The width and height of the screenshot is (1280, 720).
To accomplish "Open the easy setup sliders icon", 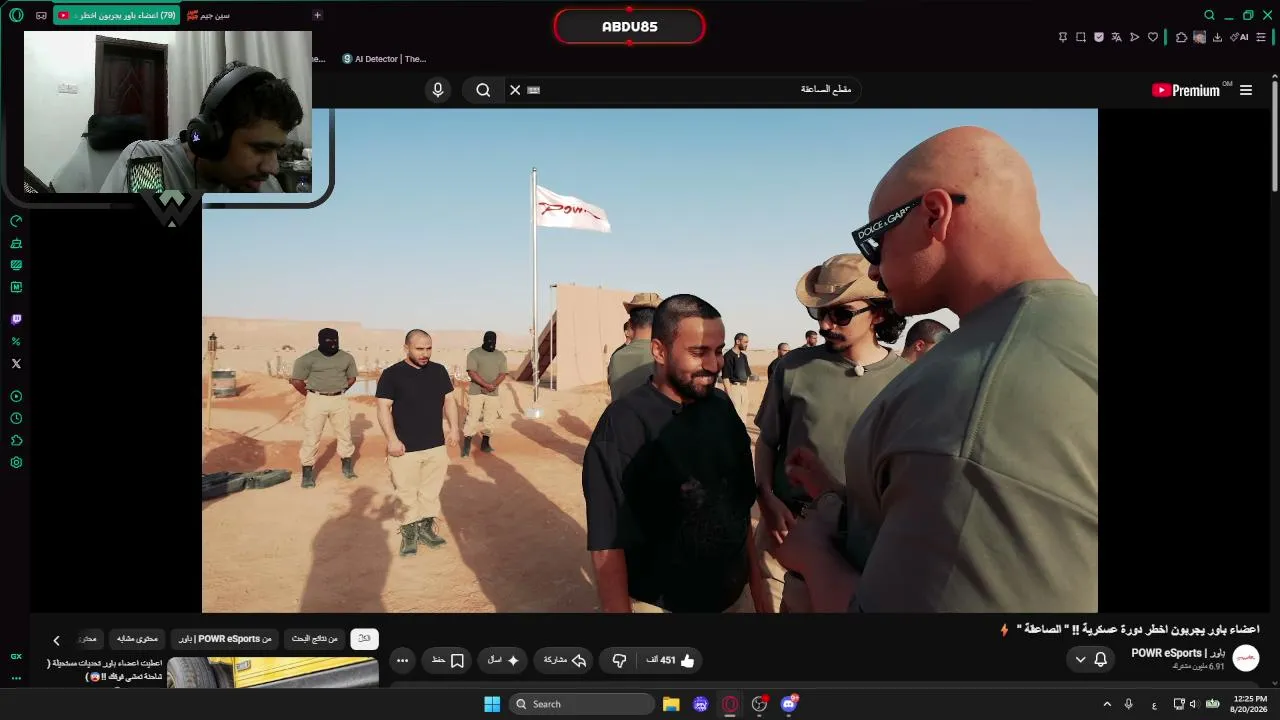I will click(x=1261, y=37).
